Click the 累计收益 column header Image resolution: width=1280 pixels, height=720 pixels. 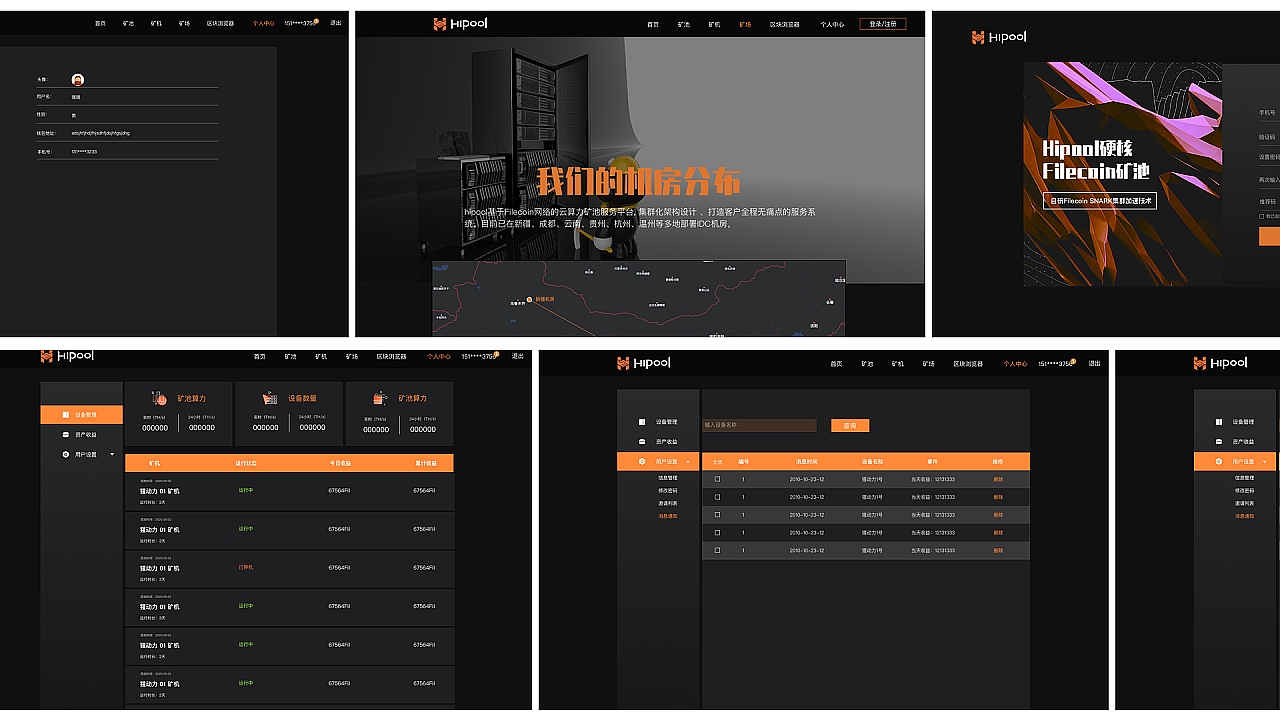(426, 463)
